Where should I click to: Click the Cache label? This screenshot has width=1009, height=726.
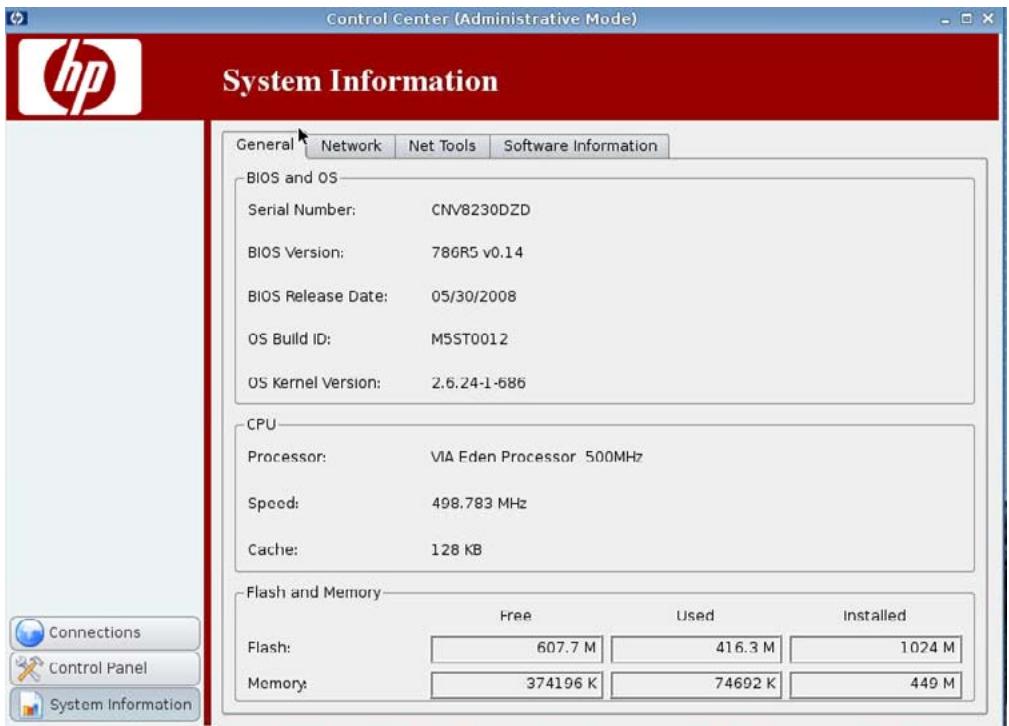coord(272,550)
